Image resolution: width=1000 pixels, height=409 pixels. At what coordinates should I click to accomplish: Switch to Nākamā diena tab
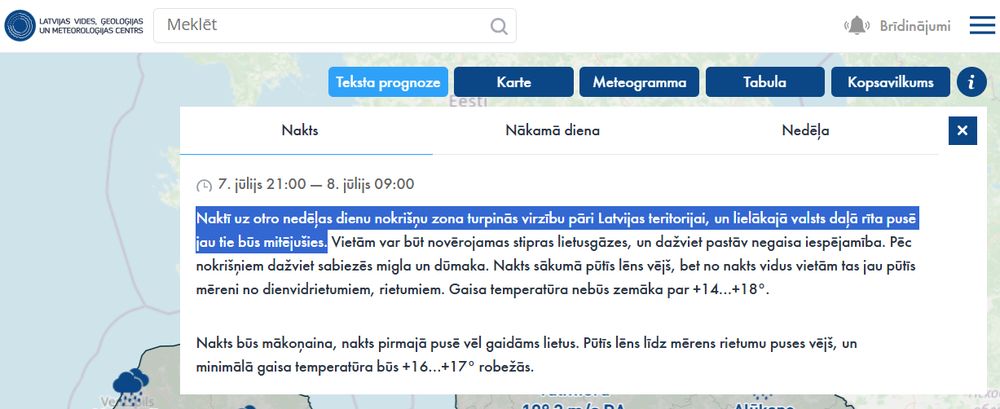tap(552, 131)
